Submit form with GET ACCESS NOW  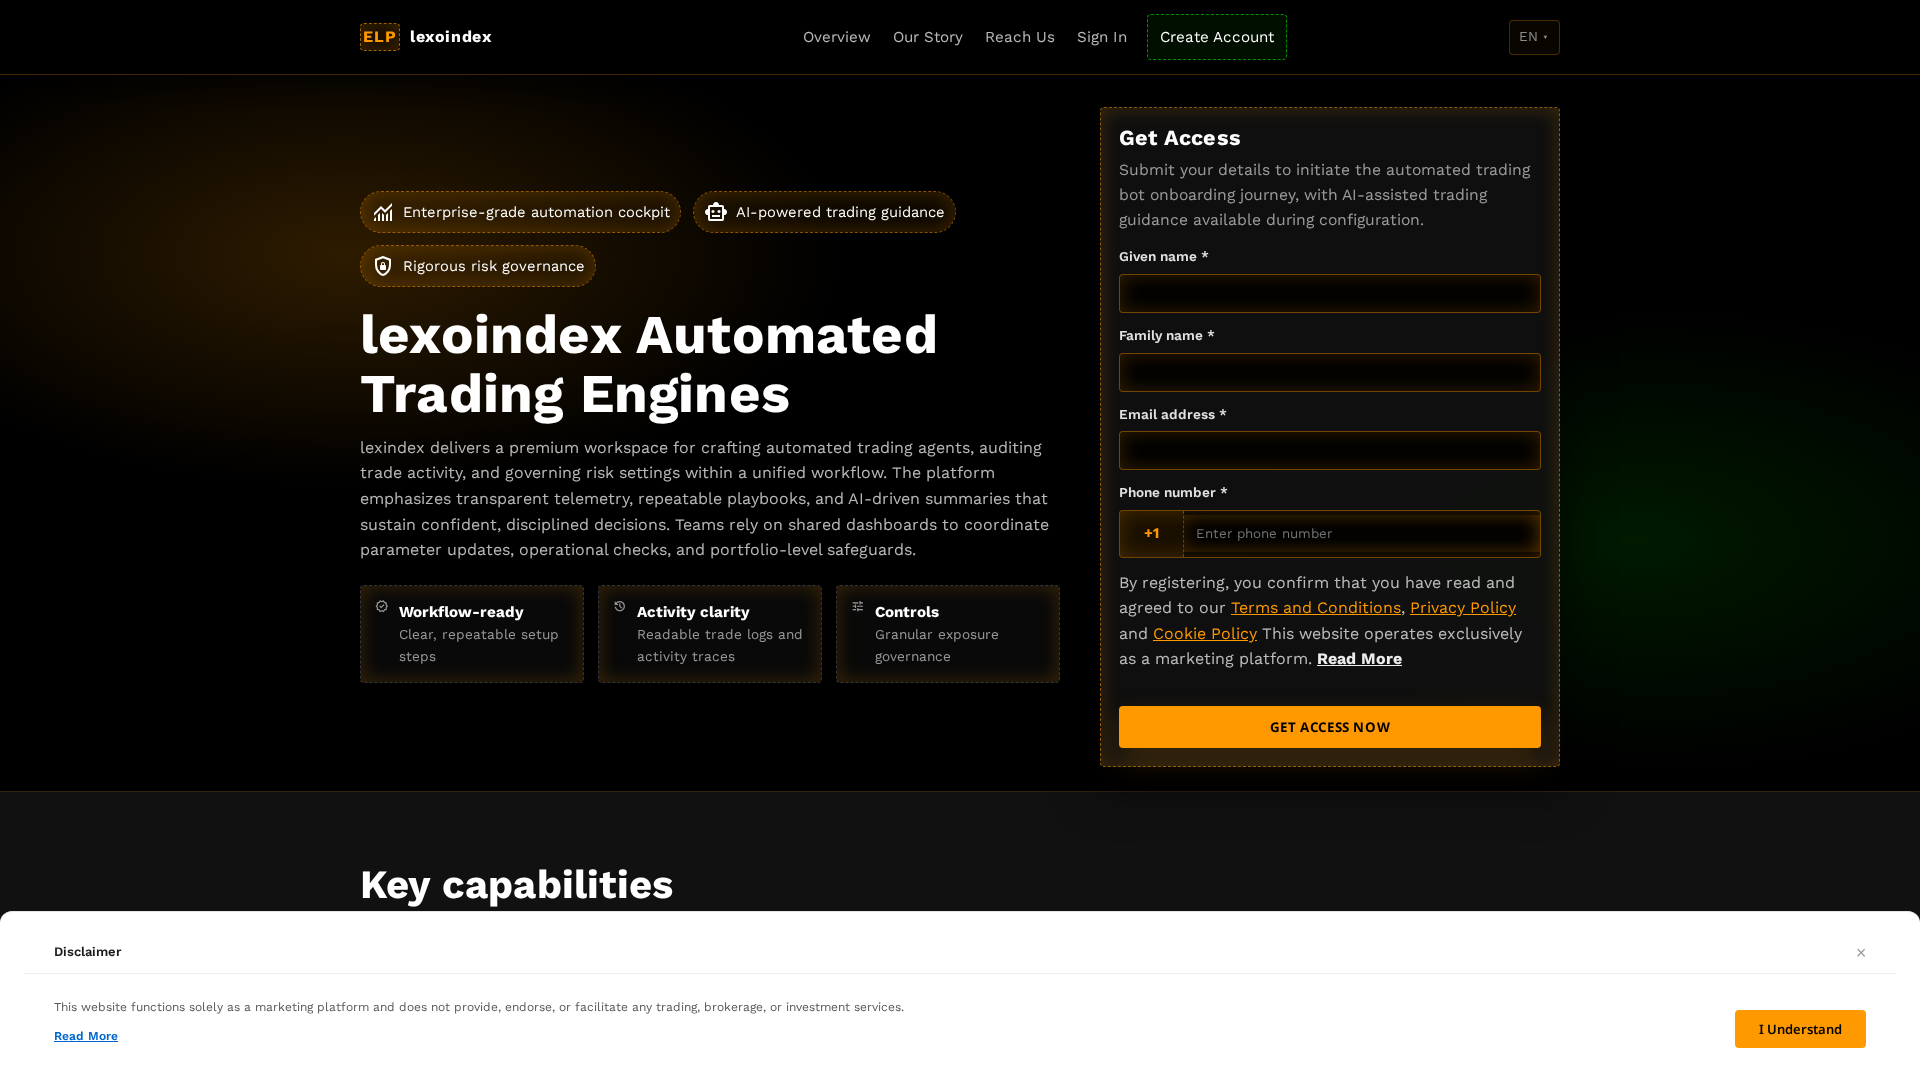(1330, 727)
